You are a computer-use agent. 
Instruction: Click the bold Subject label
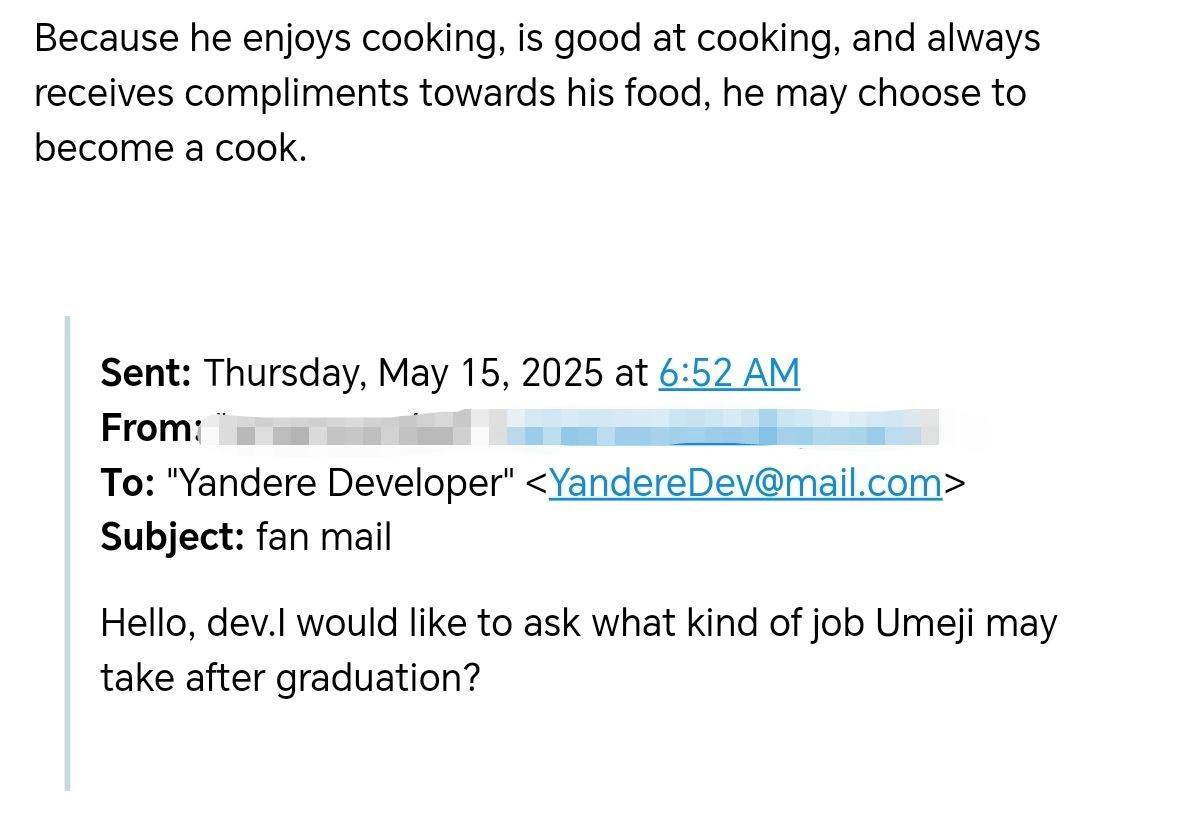point(172,538)
